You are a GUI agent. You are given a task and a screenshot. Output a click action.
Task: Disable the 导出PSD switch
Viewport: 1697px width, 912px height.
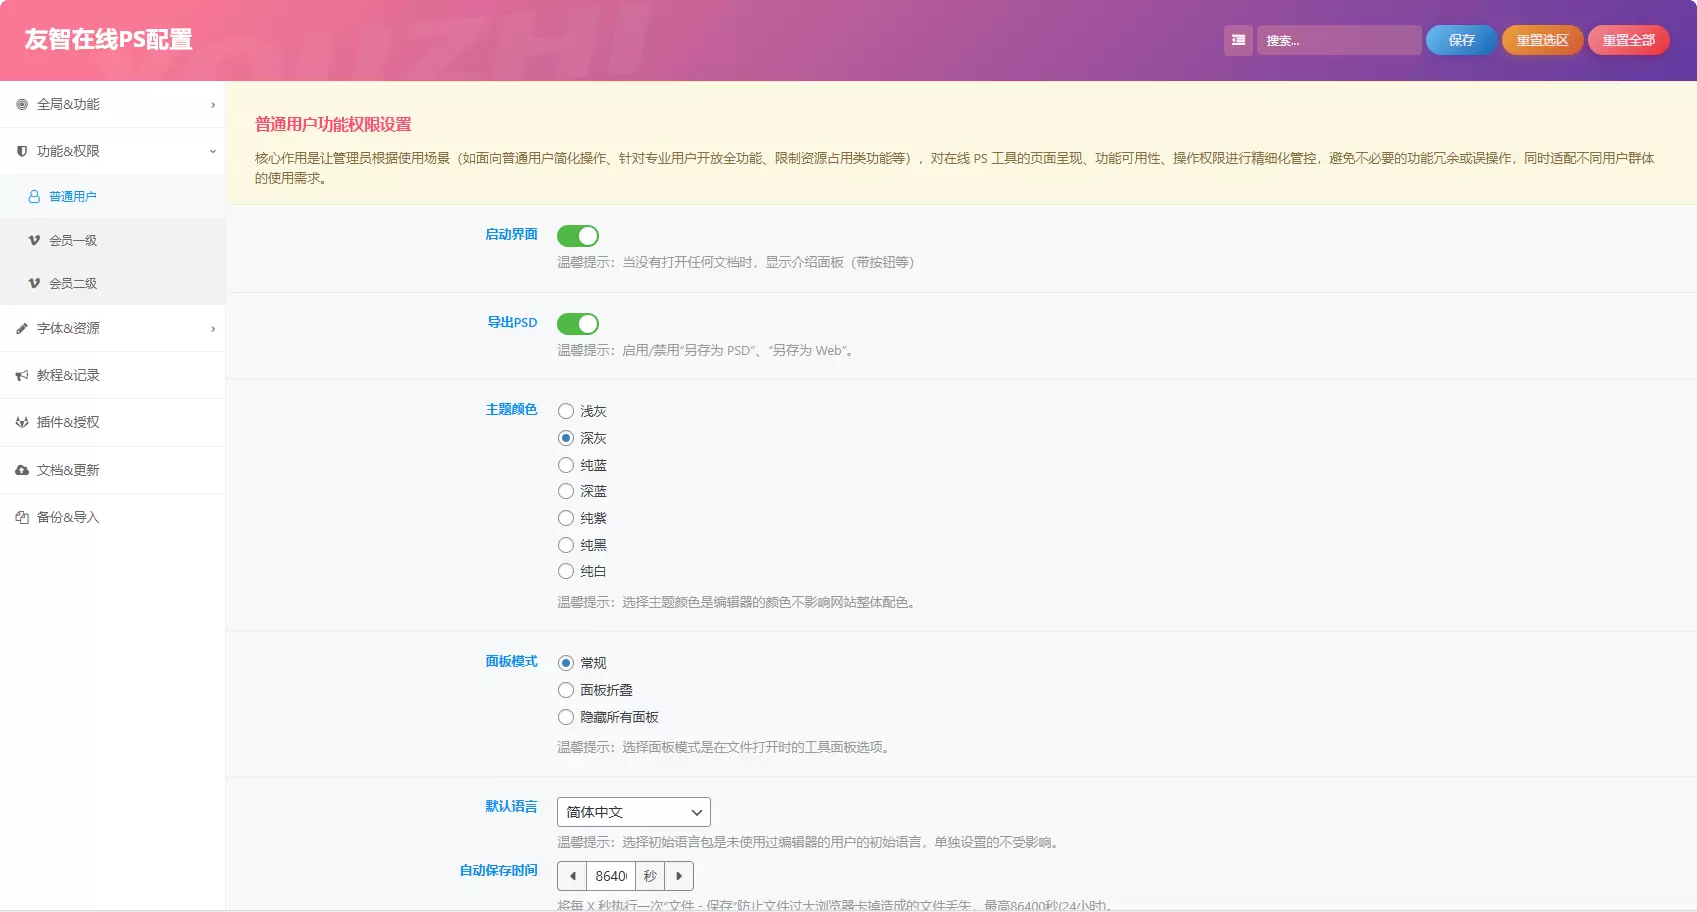(x=578, y=324)
